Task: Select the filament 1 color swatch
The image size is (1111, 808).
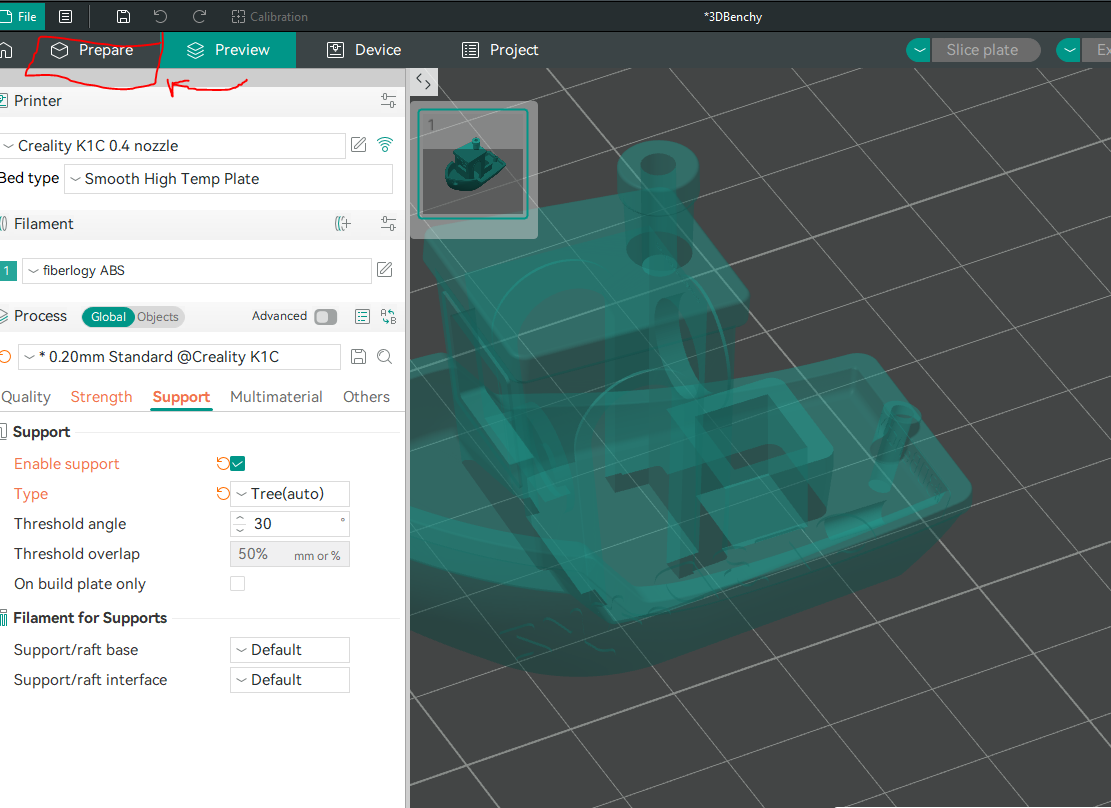Action: point(8,271)
